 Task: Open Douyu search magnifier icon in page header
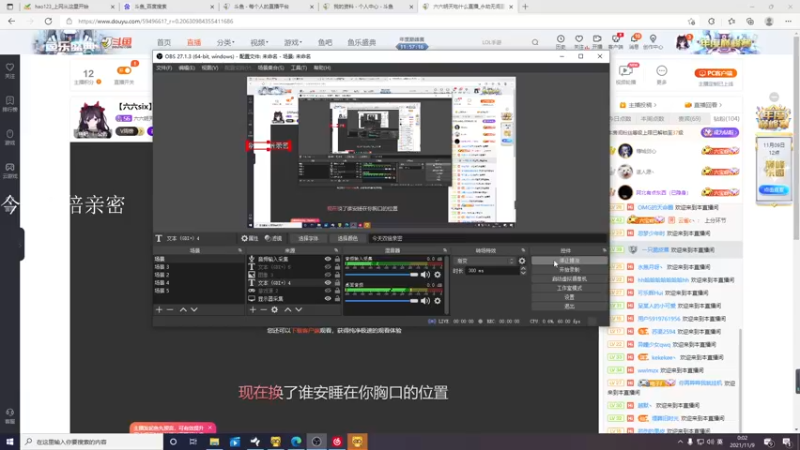pos(535,42)
